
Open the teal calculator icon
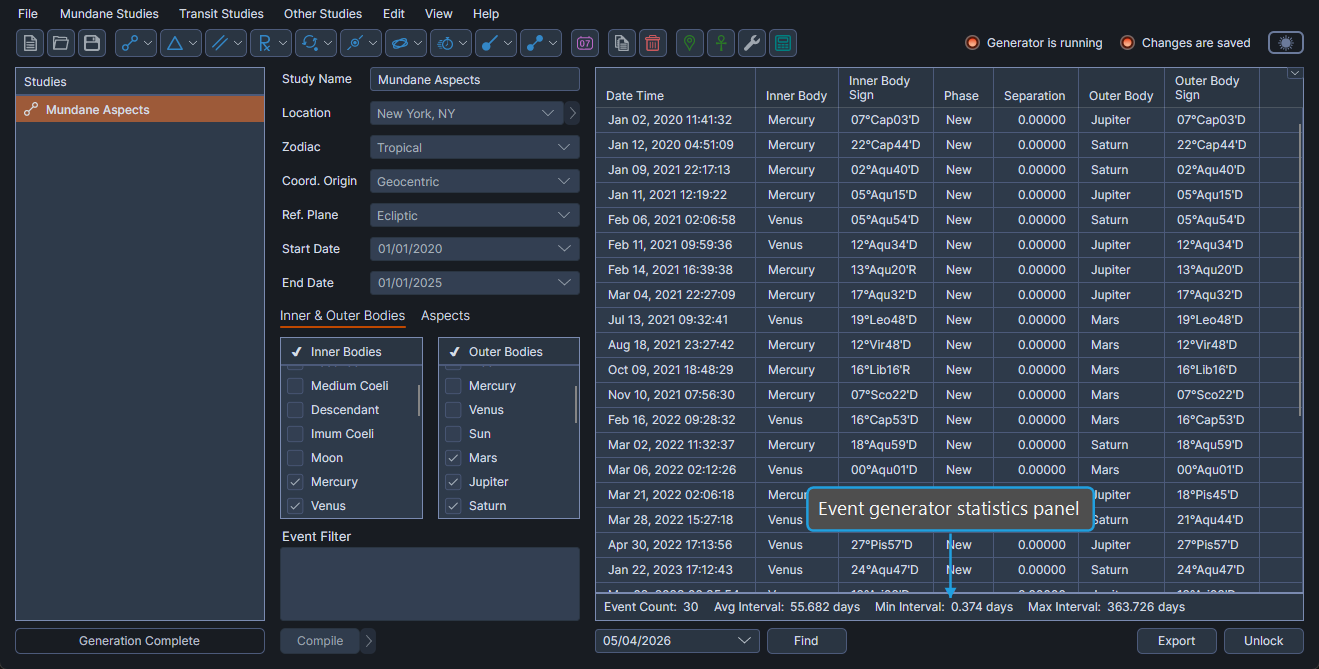pos(783,43)
